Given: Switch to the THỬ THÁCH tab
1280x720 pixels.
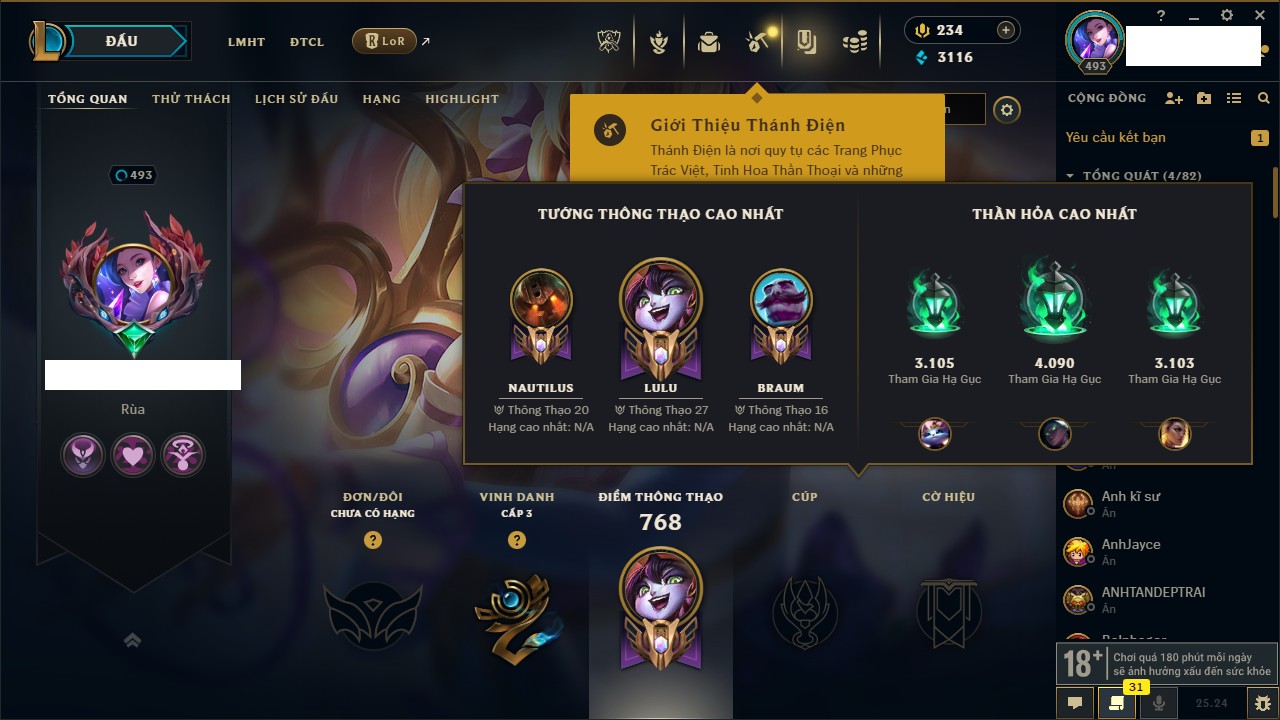Looking at the screenshot, I should tap(191, 99).
